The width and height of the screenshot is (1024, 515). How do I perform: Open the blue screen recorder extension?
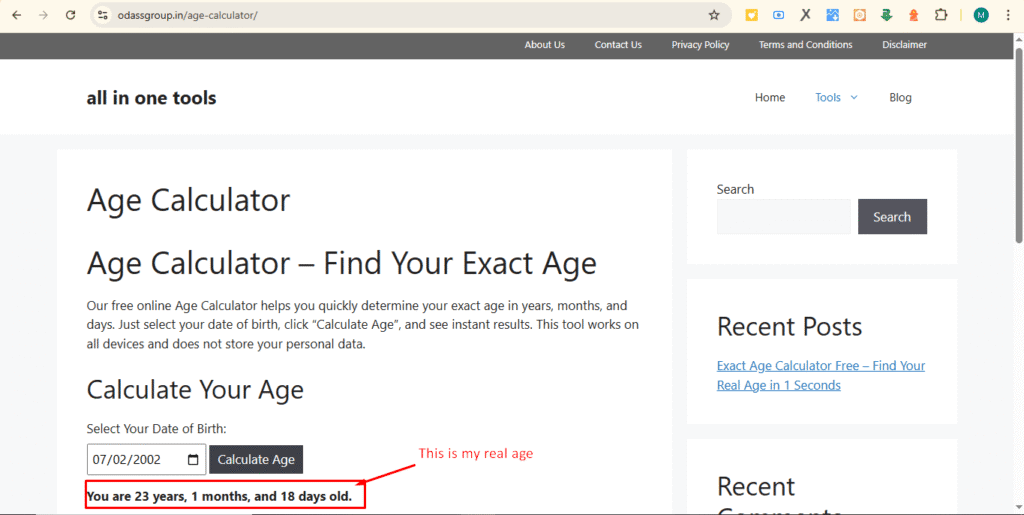[x=778, y=15]
